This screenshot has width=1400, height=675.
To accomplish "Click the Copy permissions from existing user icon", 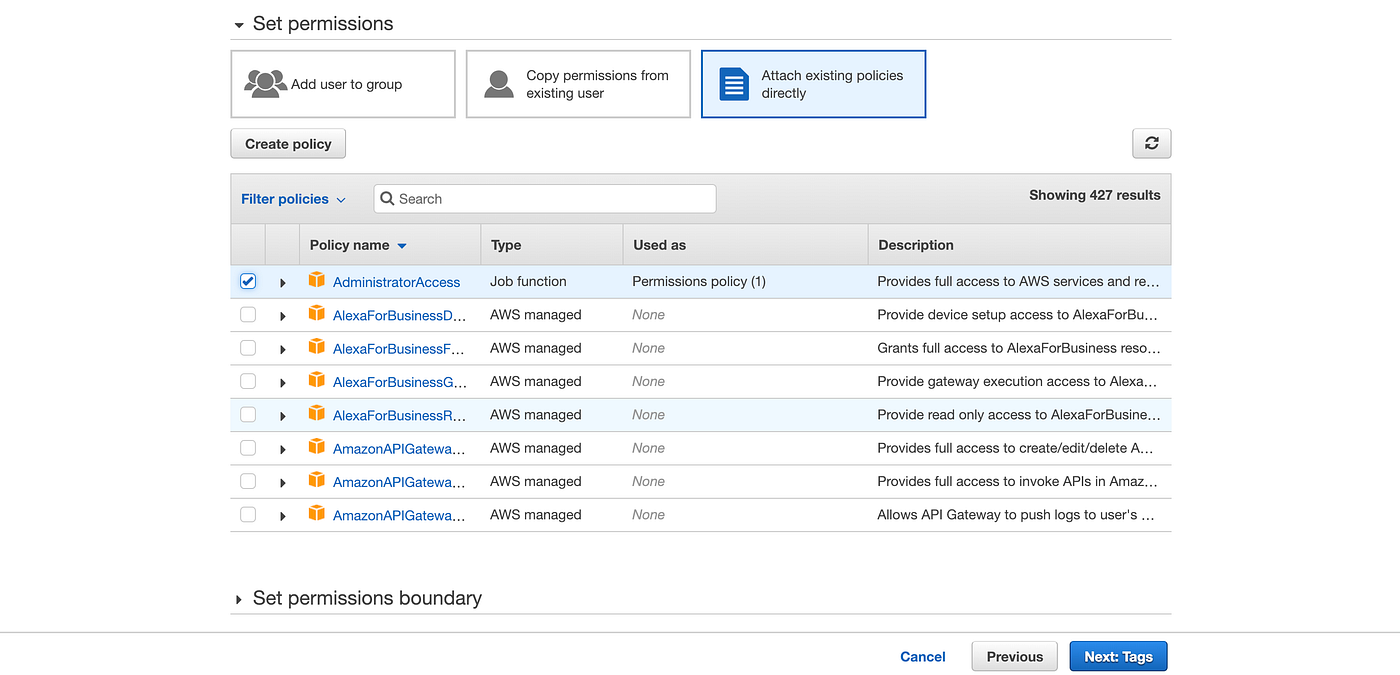I will (x=498, y=84).
